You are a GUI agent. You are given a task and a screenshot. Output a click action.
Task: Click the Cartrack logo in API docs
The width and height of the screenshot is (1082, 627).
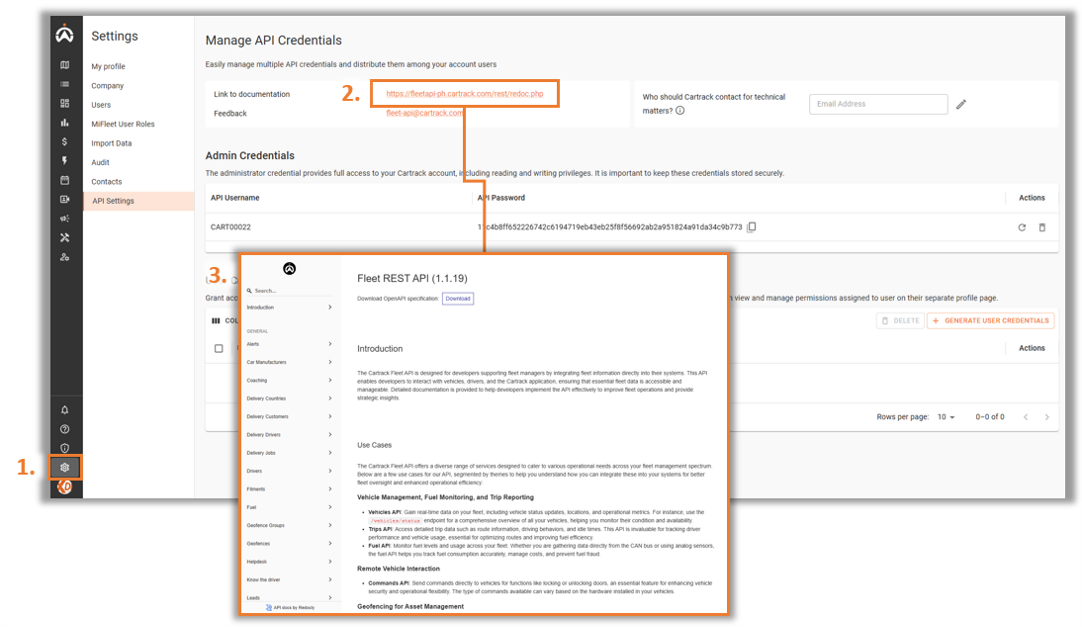tap(290, 268)
